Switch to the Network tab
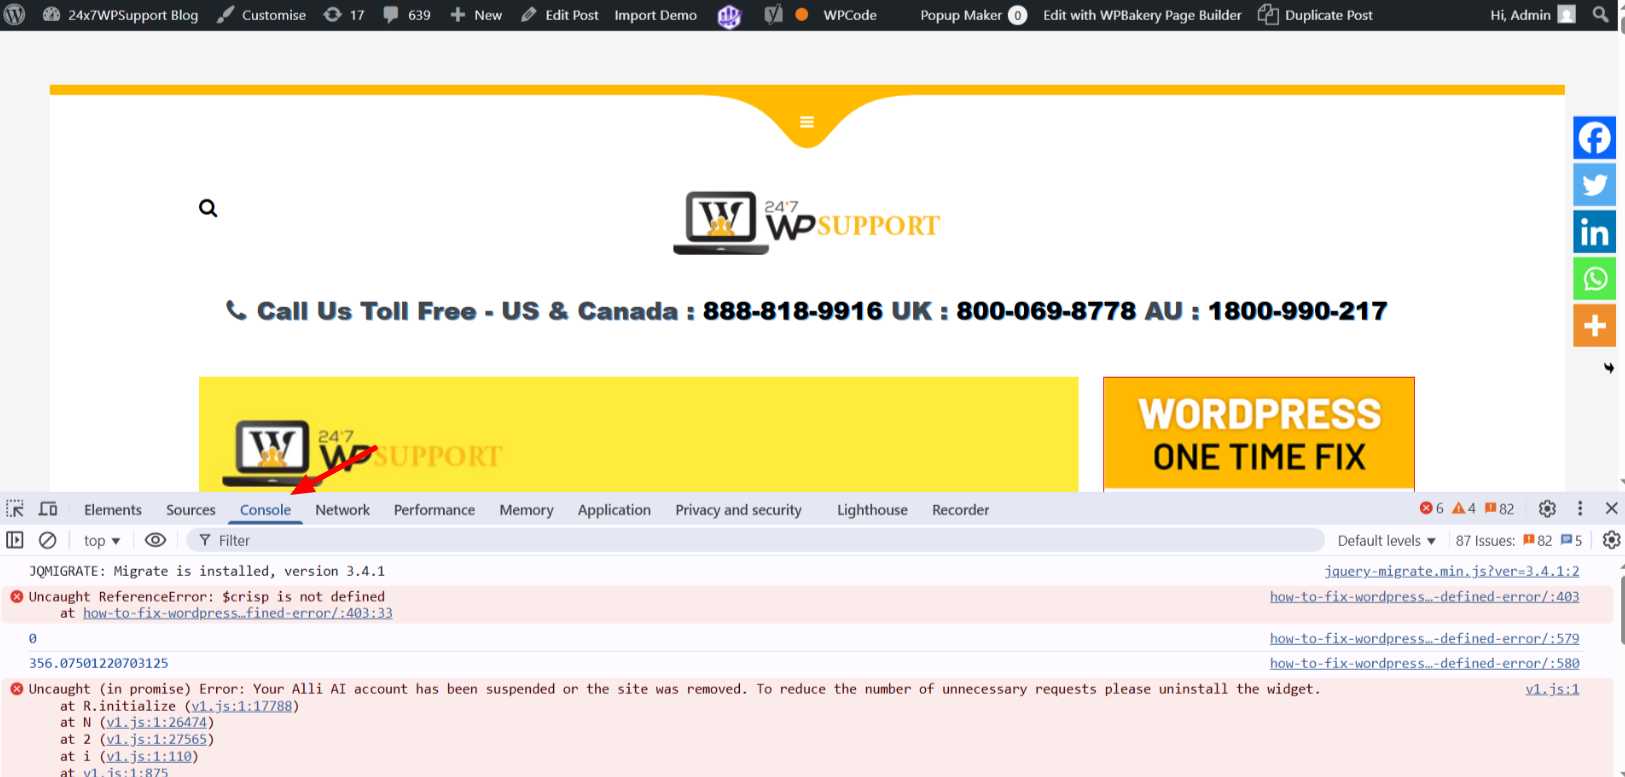1625x777 pixels. tap(342, 510)
